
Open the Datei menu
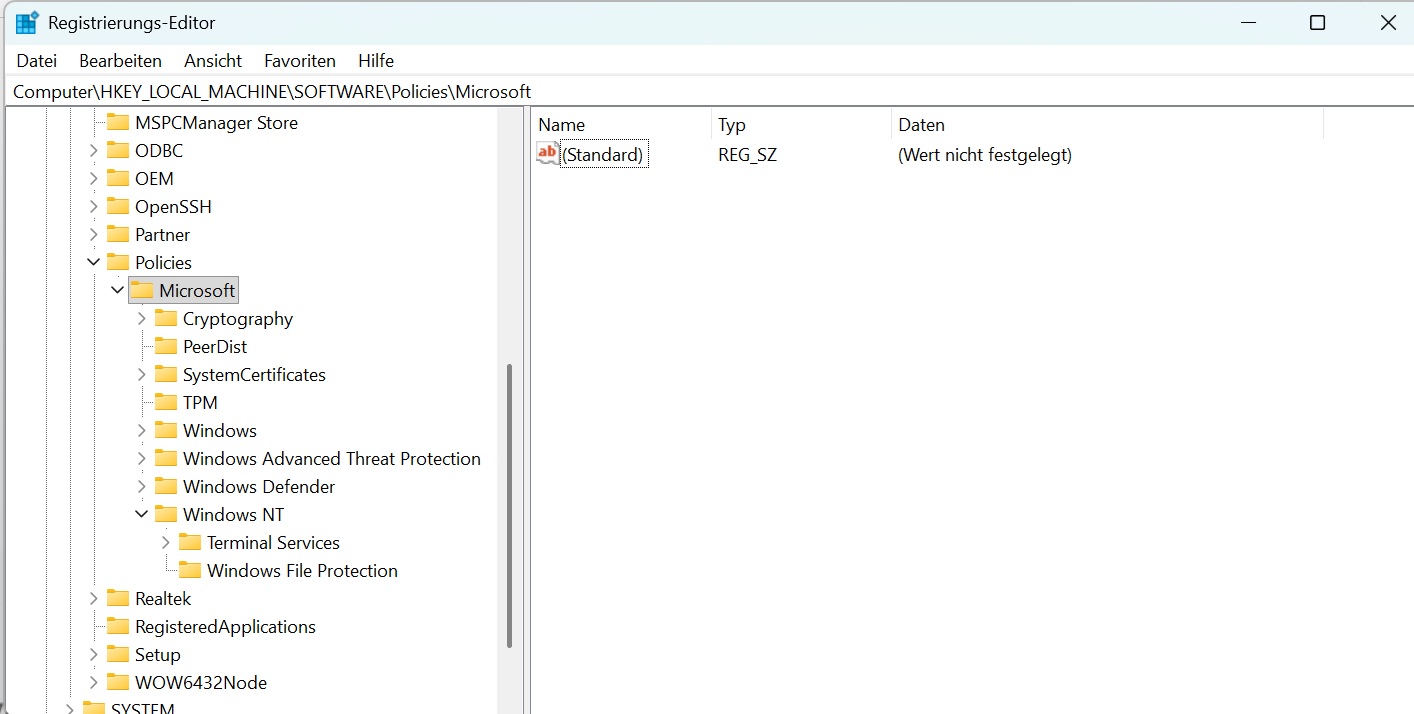[x=37, y=61]
